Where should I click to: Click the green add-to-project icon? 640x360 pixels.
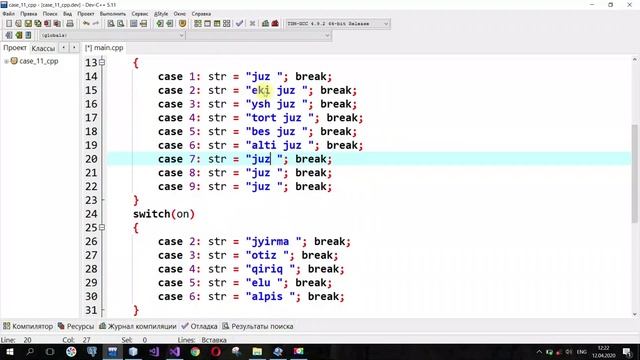tap(18, 36)
